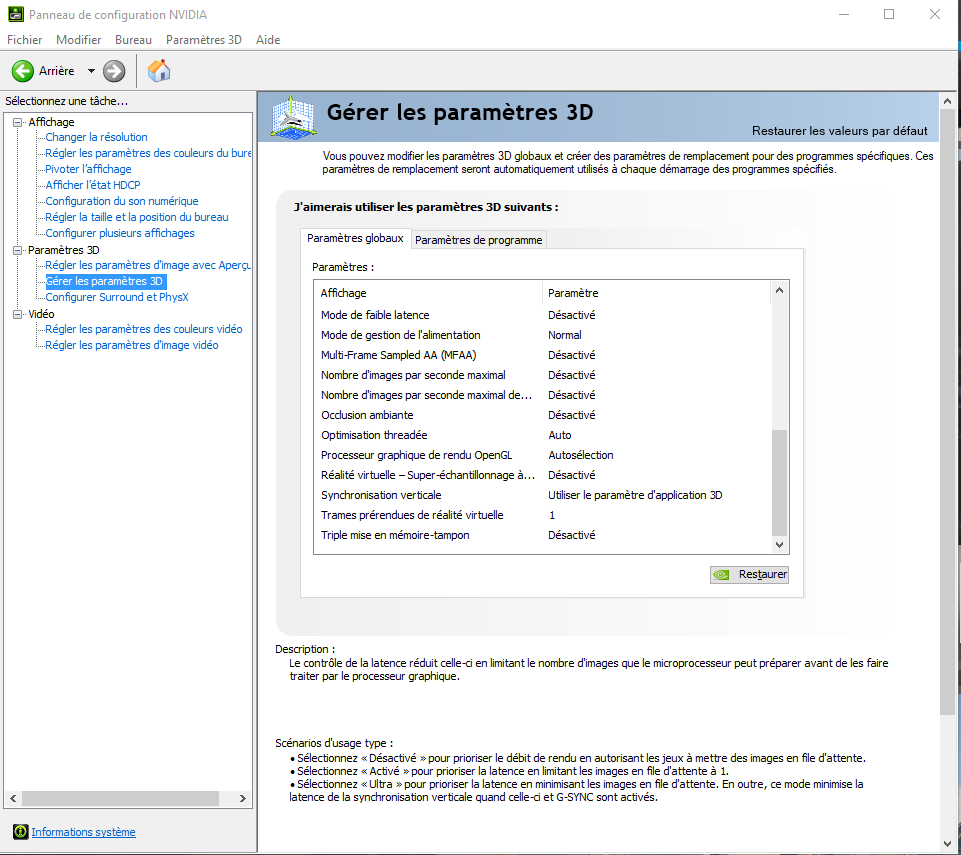Click the green Arrière back arrow icon
The width and height of the screenshot is (961, 855).
click(x=23, y=71)
